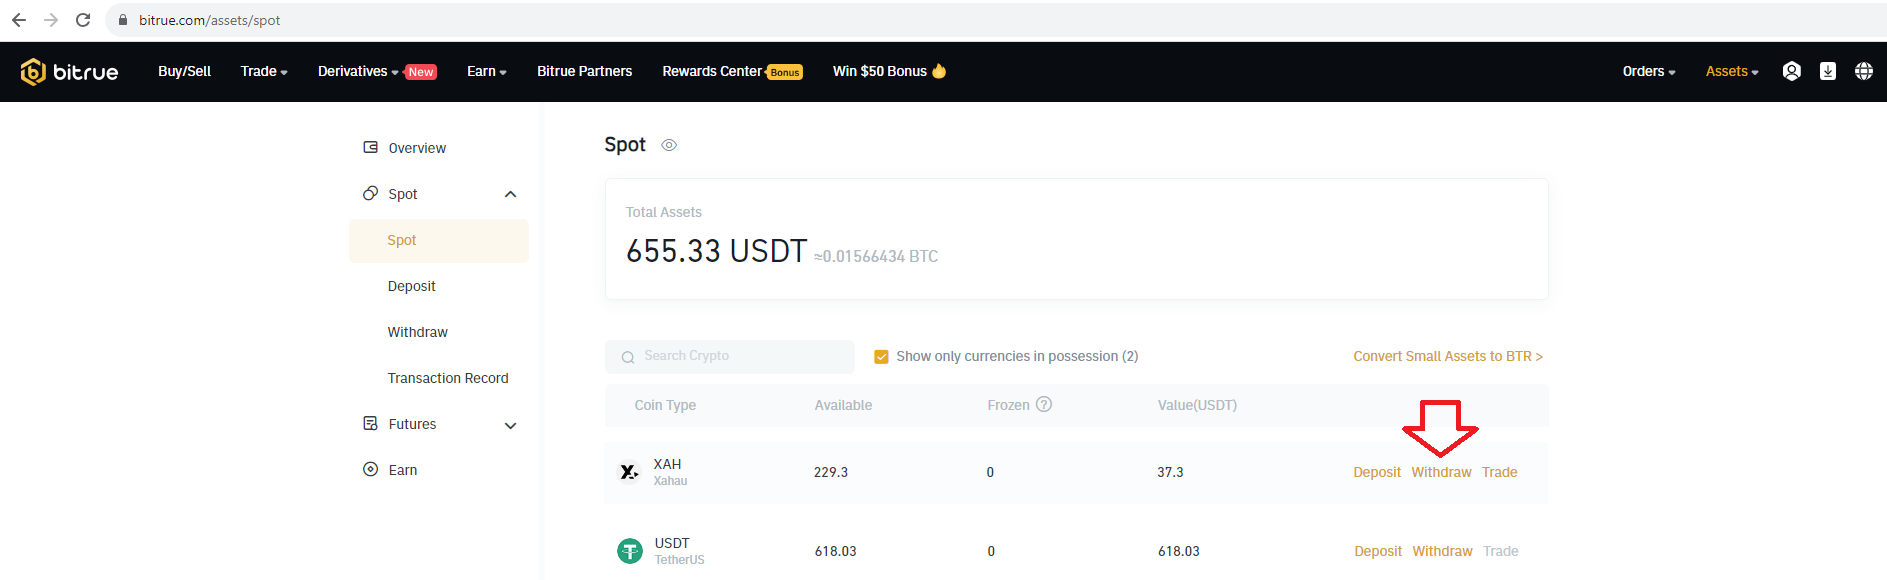Viewport: 1887px width, 580px height.
Task: Uncheck Show only currencies in possession
Action: tap(881, 357)
